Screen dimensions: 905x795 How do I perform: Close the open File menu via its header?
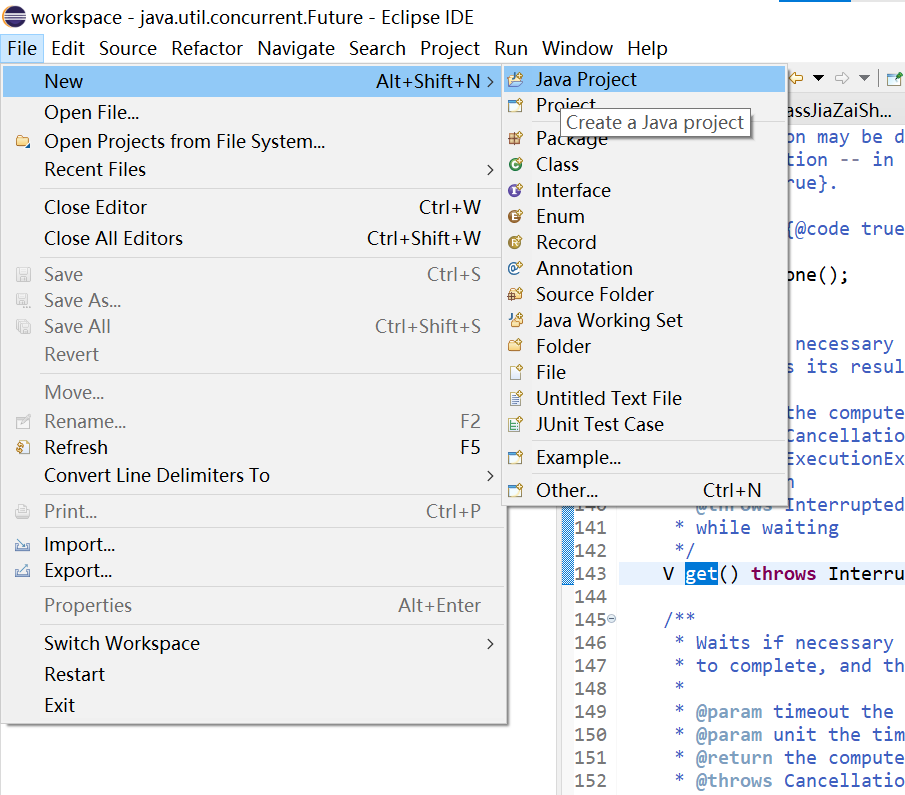coord(22,48)
